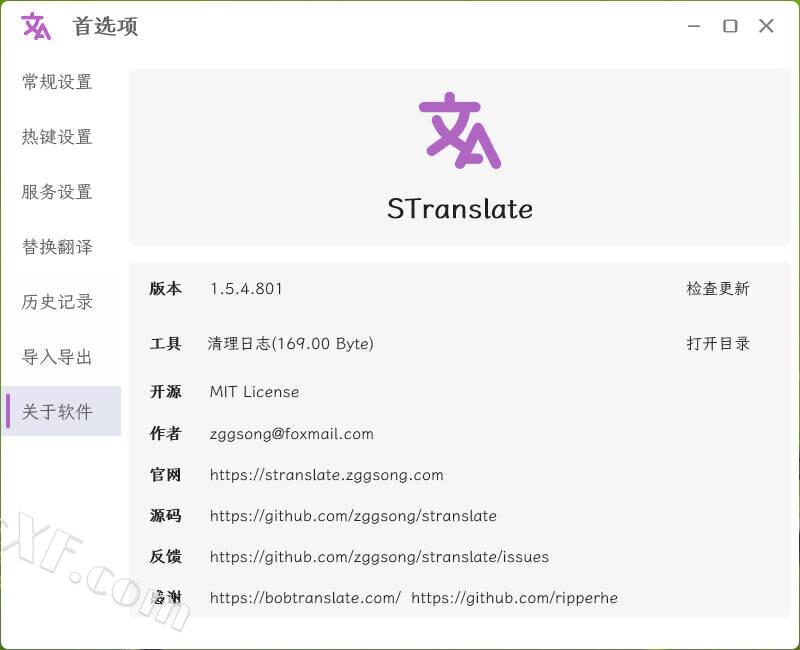This screenshot has height=650, width=800.
Task: Open 历史记录 in the sidebar
Action: 57,302
